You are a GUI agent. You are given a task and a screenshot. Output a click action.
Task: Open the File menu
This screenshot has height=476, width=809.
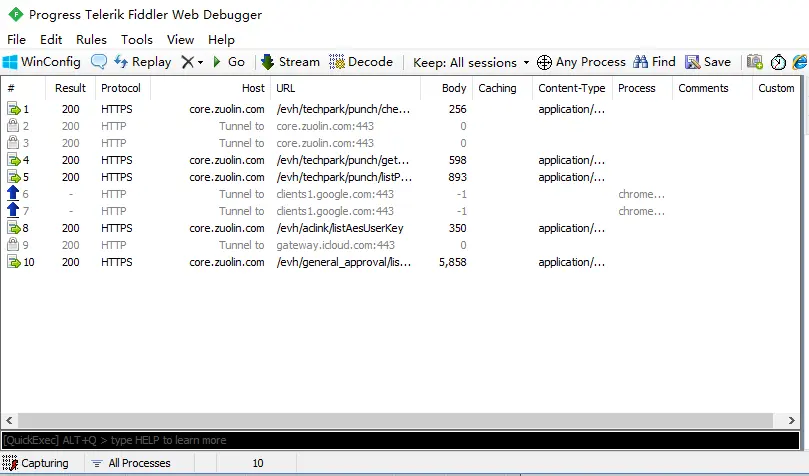pos(17,40)
